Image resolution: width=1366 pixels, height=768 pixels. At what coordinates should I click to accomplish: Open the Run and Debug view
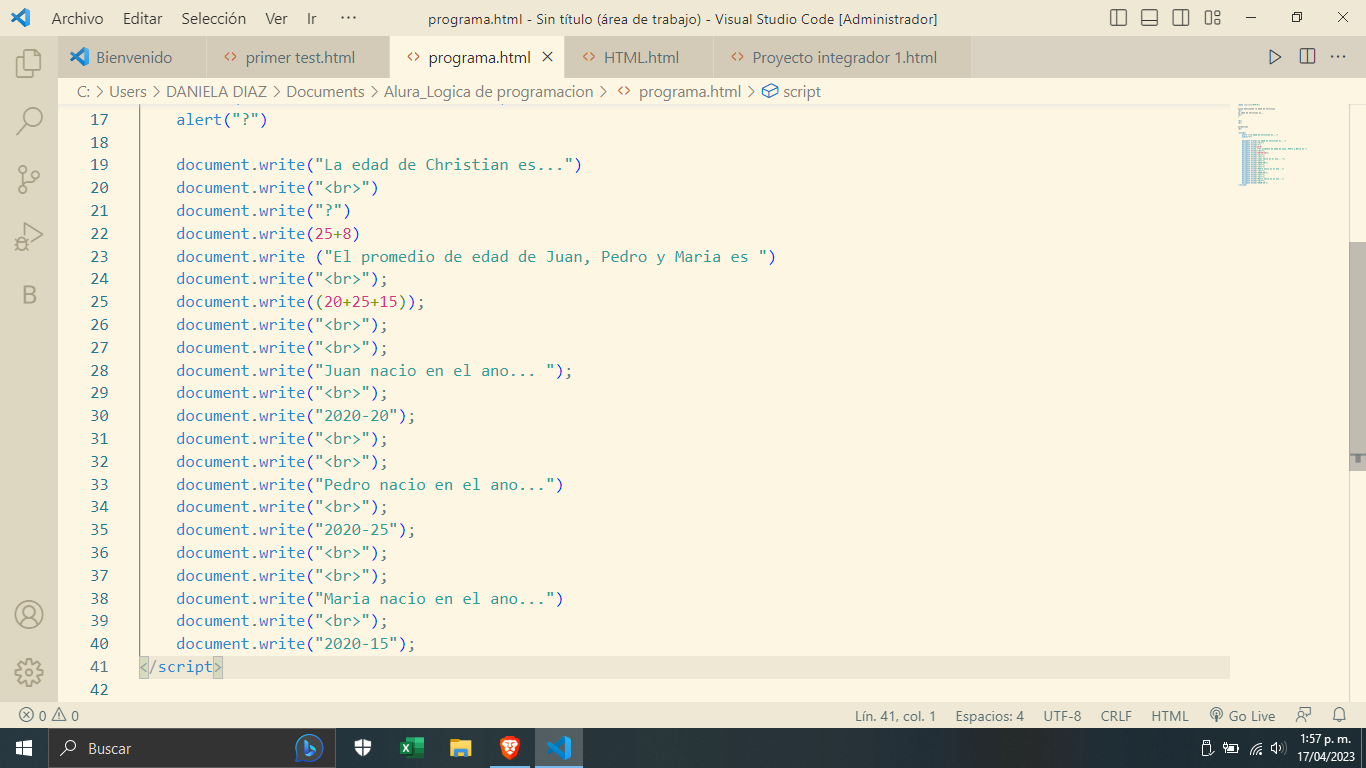click(29, 237)
